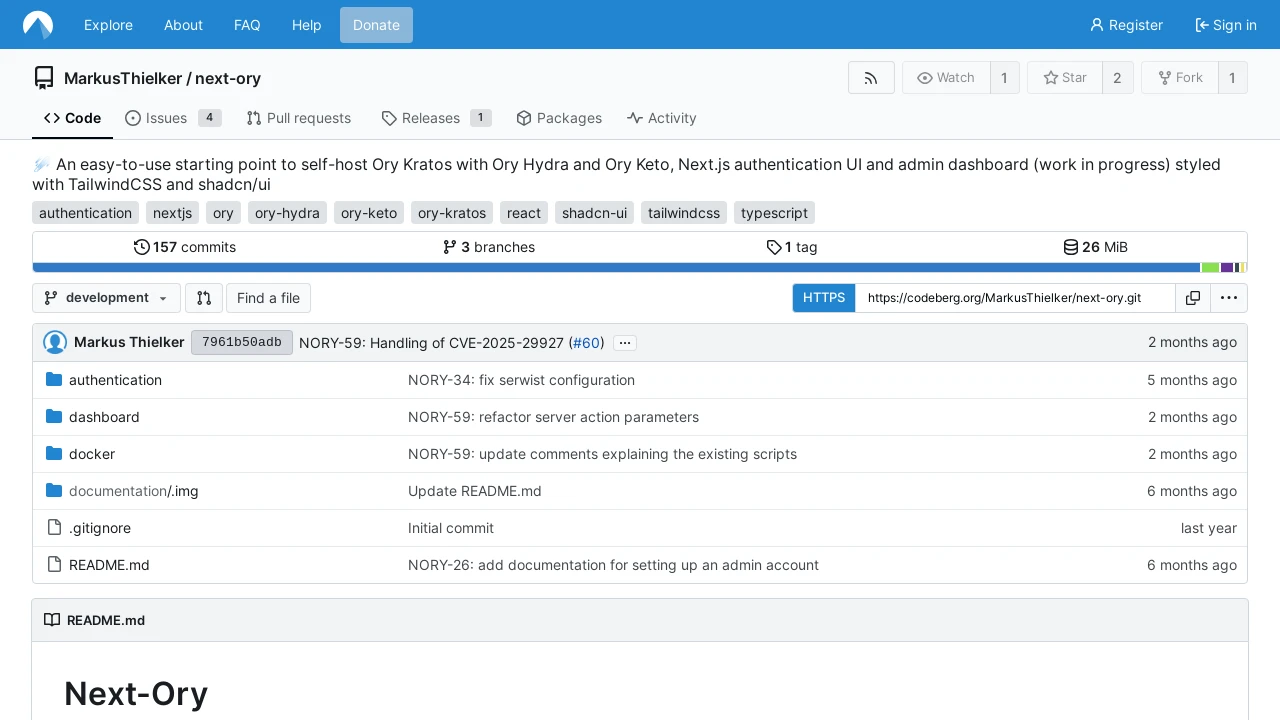Copy the repository clone URL
The height and width of the screenshot is (720, 1280).
click(x=1193, y=298)
